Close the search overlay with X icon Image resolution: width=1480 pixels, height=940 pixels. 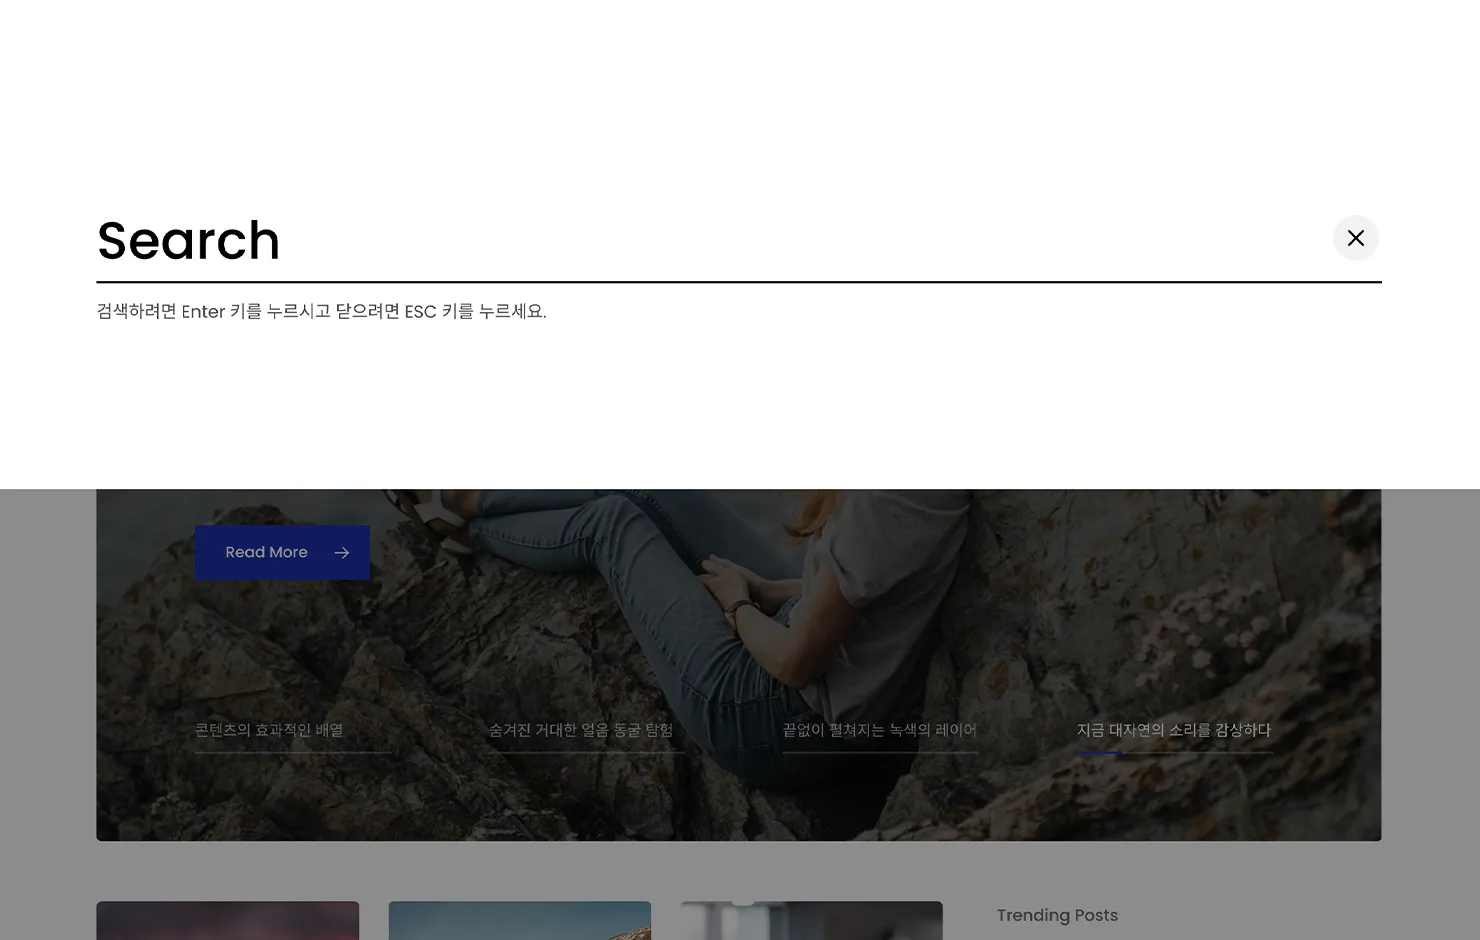(1355, 238)
